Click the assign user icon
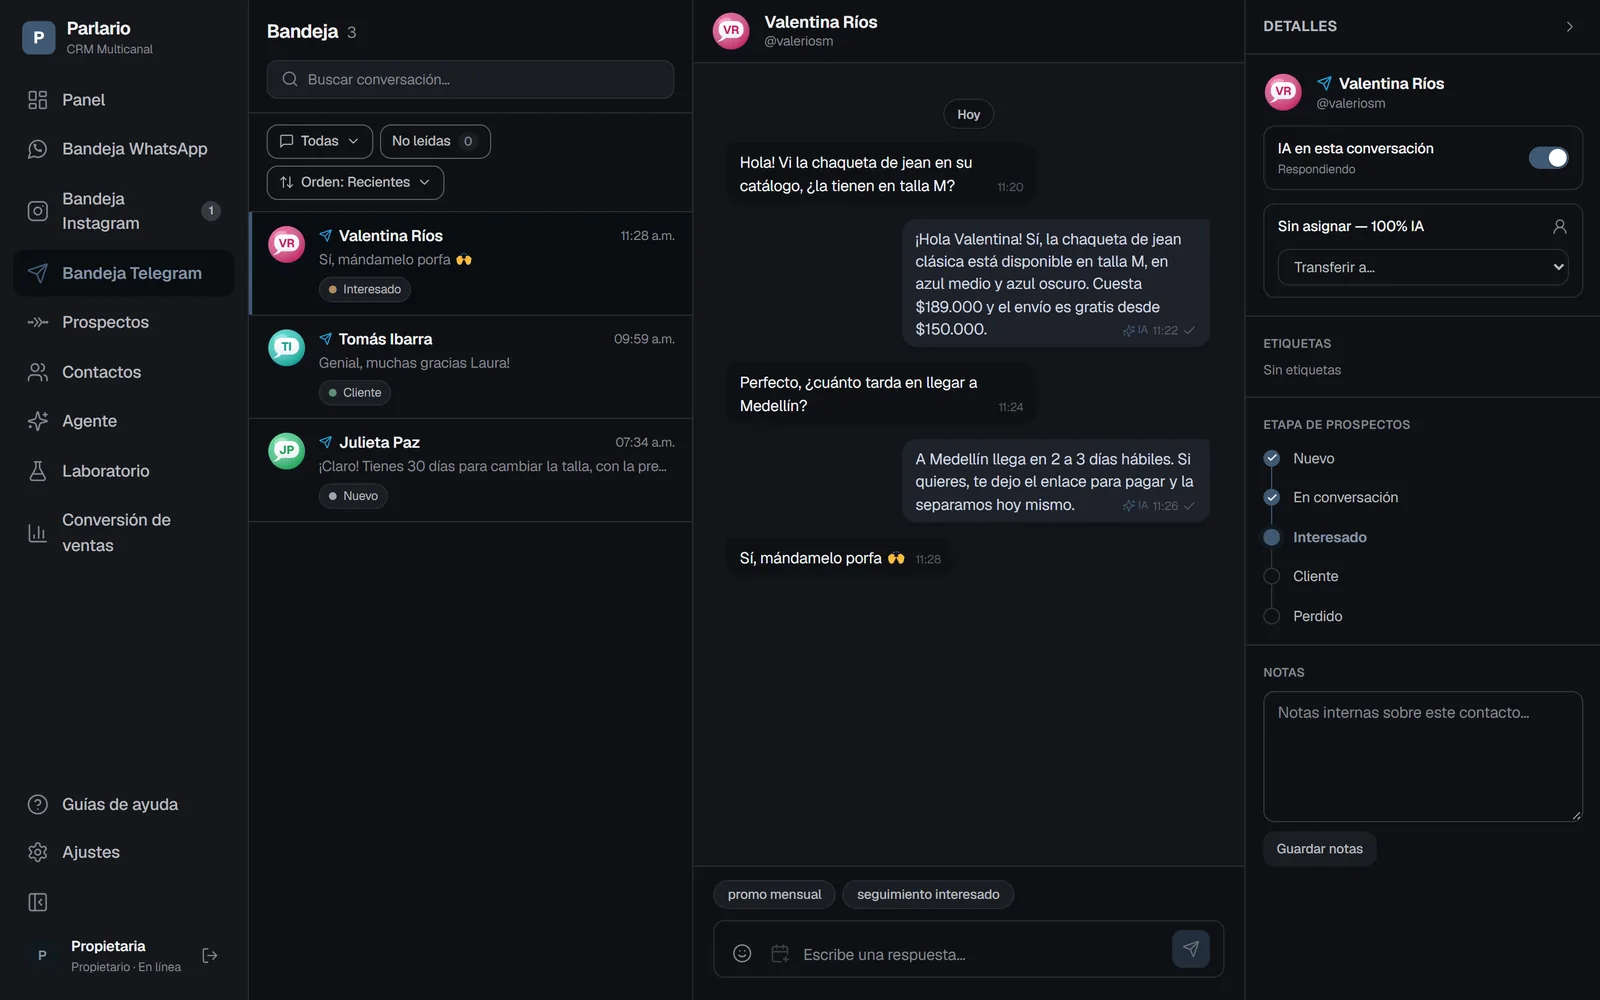This screenshot has width=1600, height=1000. point(1559,227)
